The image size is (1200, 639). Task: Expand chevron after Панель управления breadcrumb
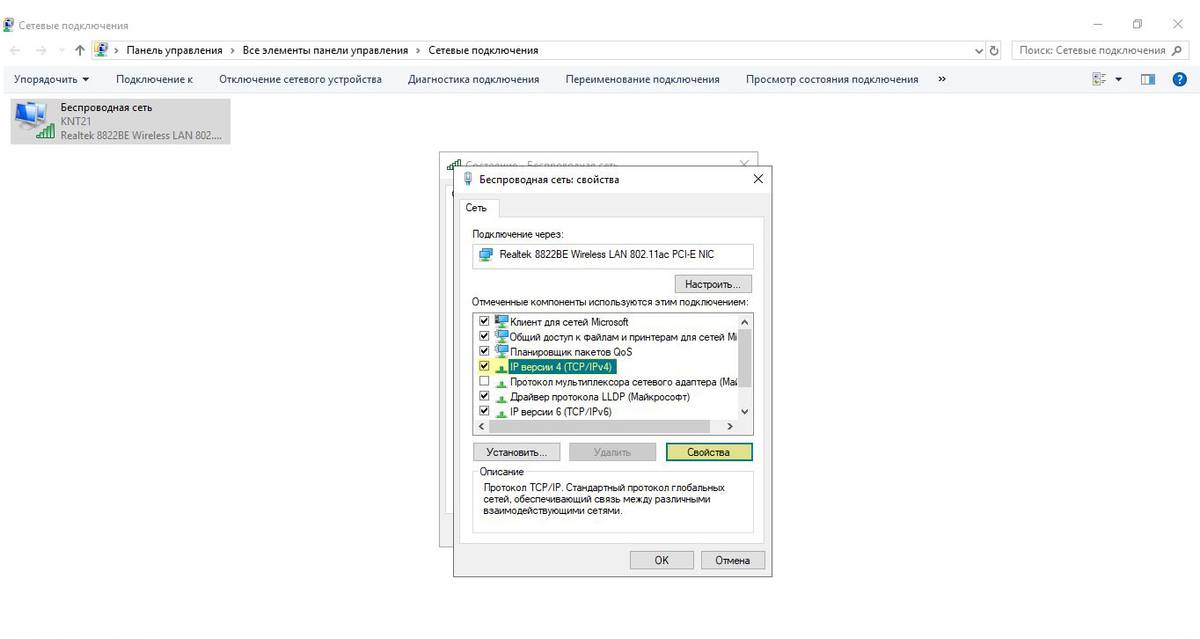click(232, 50)
